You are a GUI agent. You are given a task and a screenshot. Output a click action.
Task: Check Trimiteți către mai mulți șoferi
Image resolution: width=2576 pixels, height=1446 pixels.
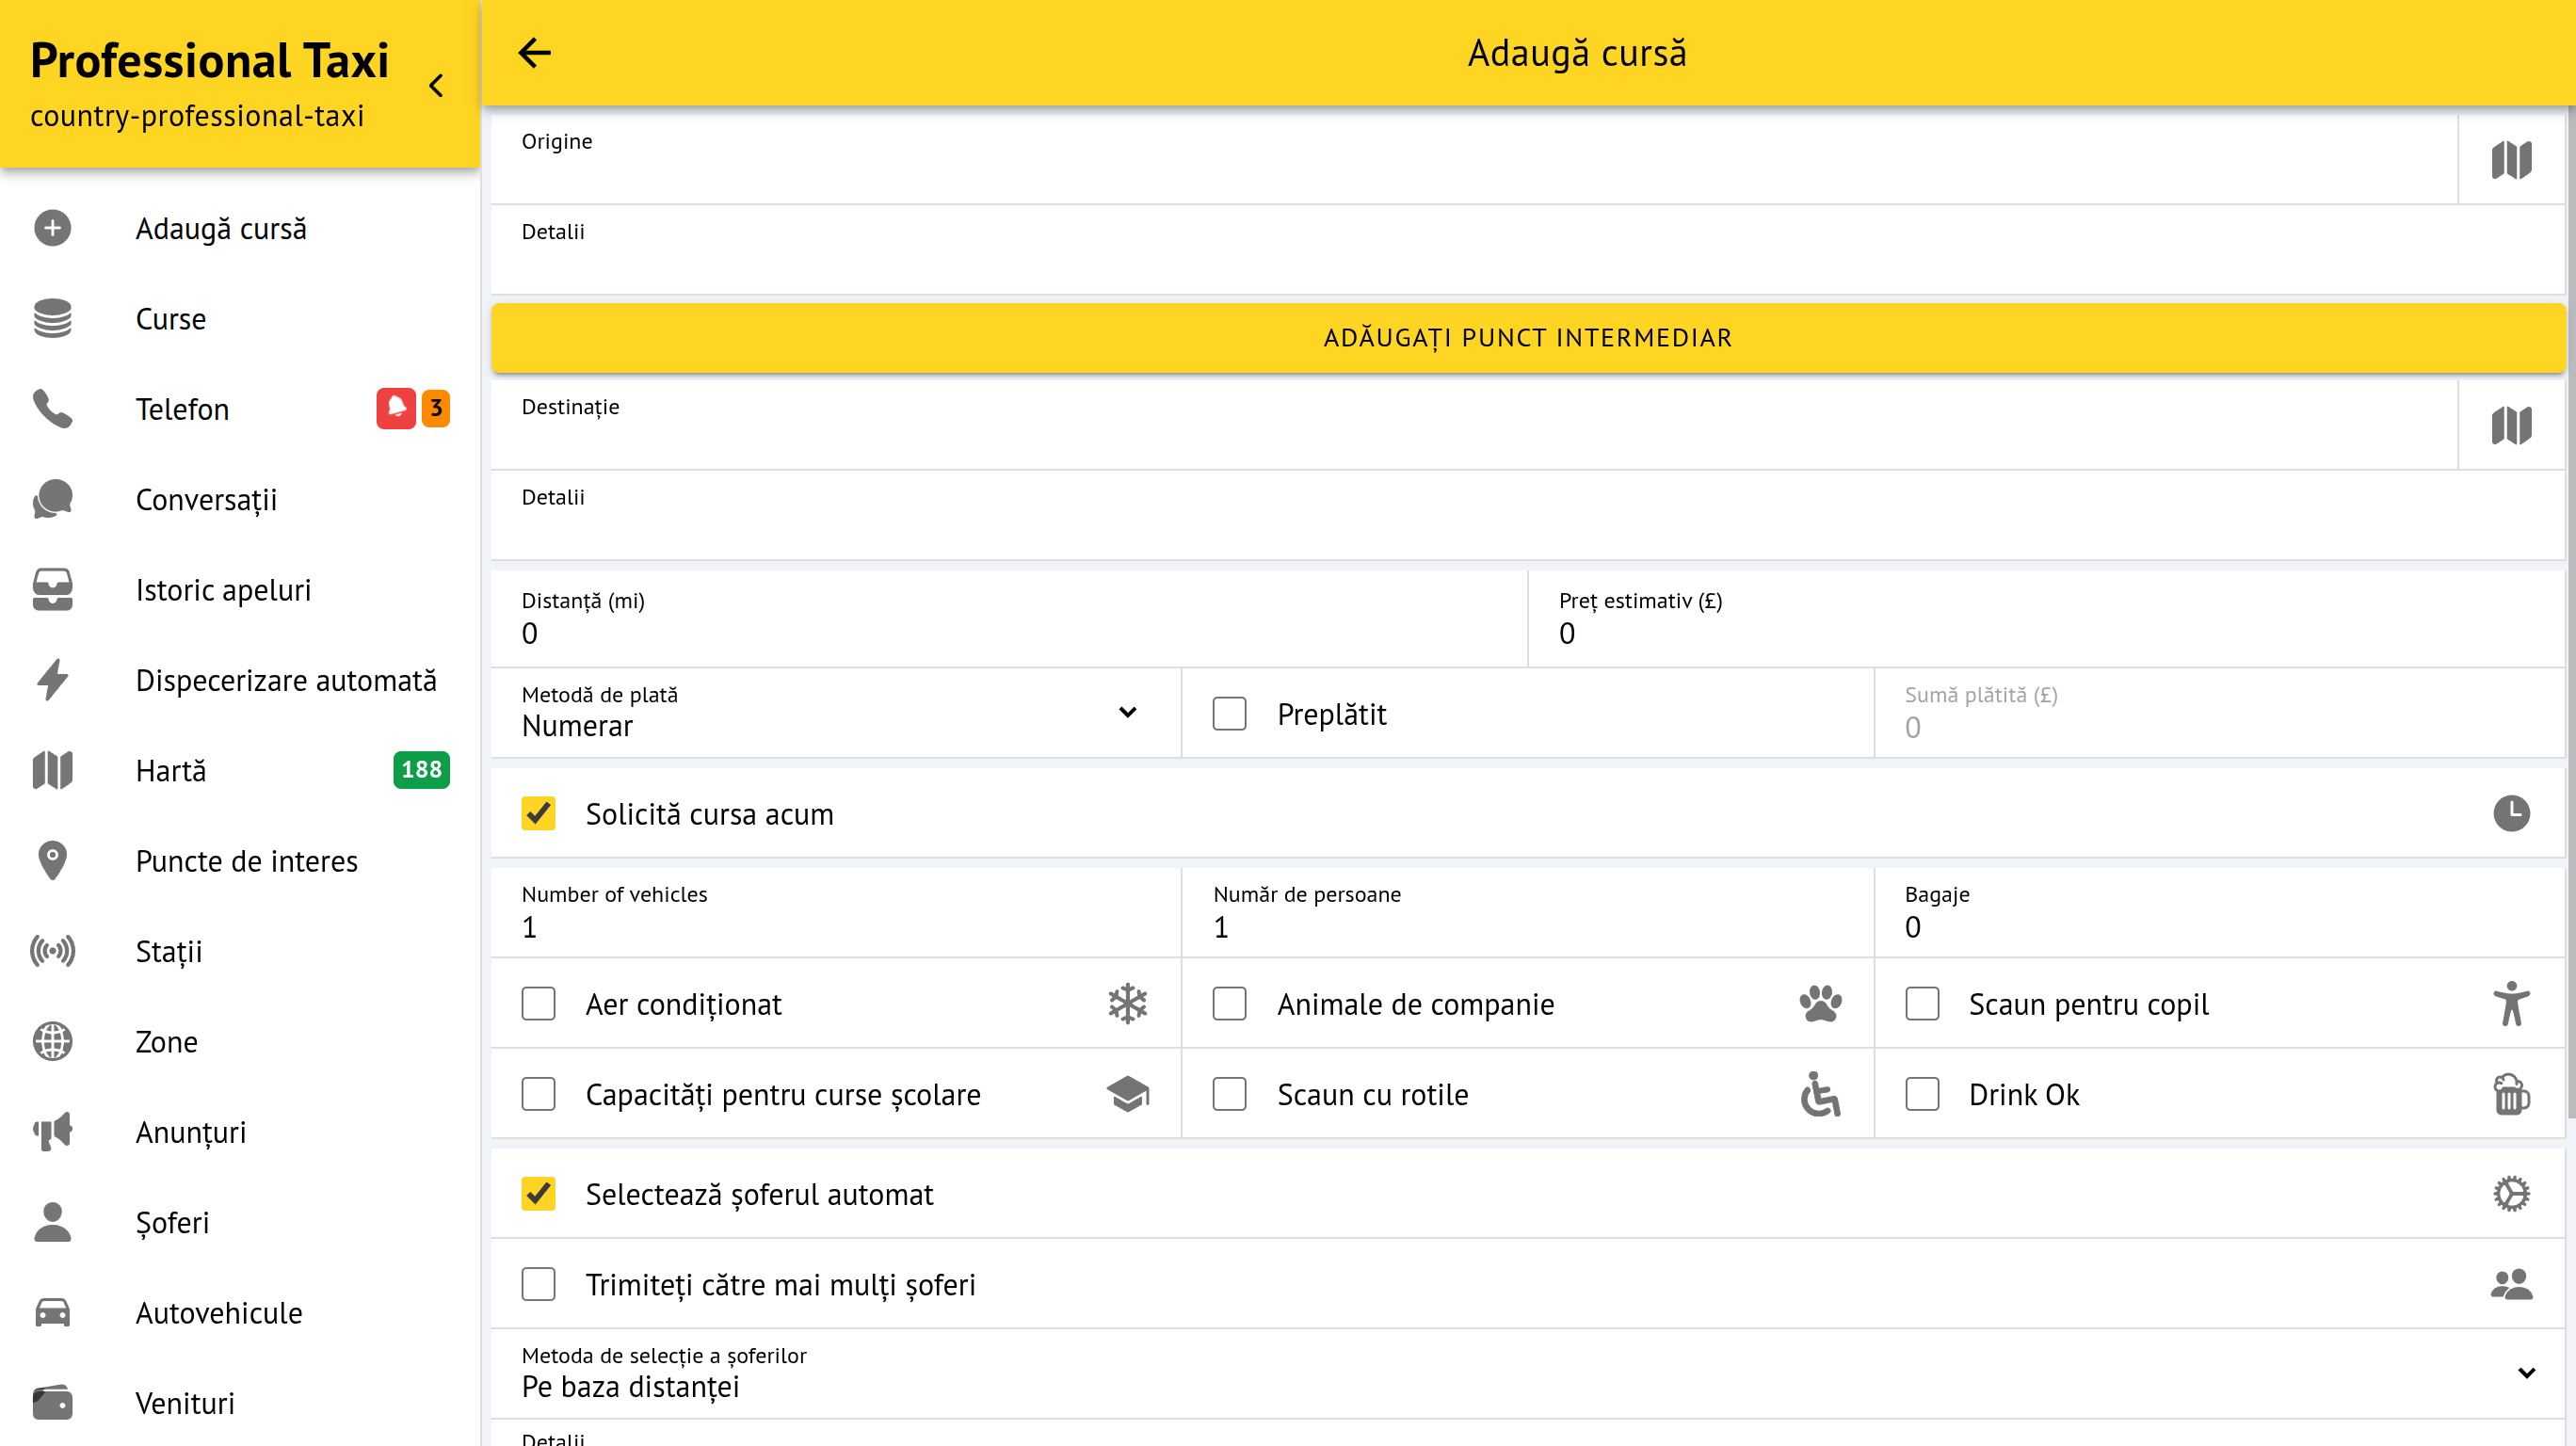[x=538, y=1284]
